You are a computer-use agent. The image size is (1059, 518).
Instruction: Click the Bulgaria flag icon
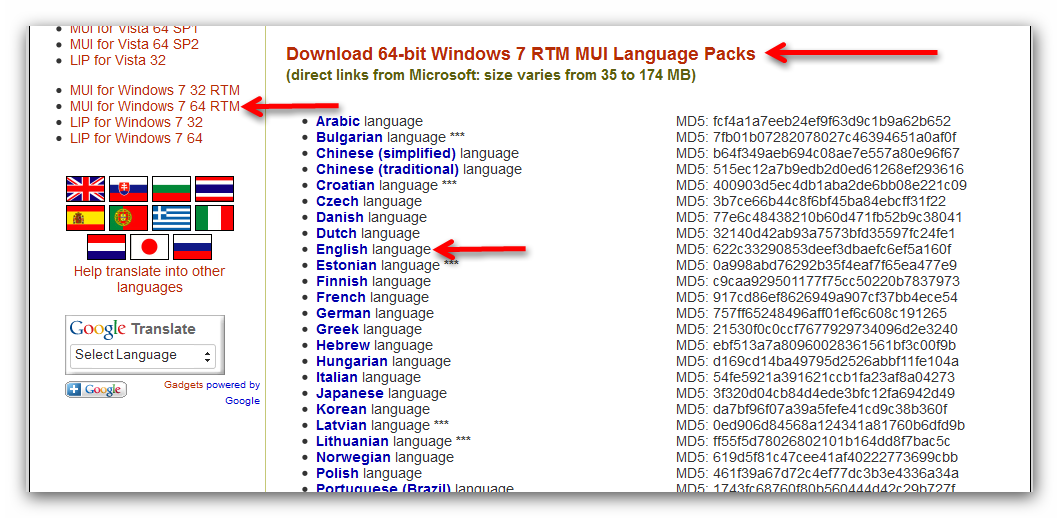point(172,188)
